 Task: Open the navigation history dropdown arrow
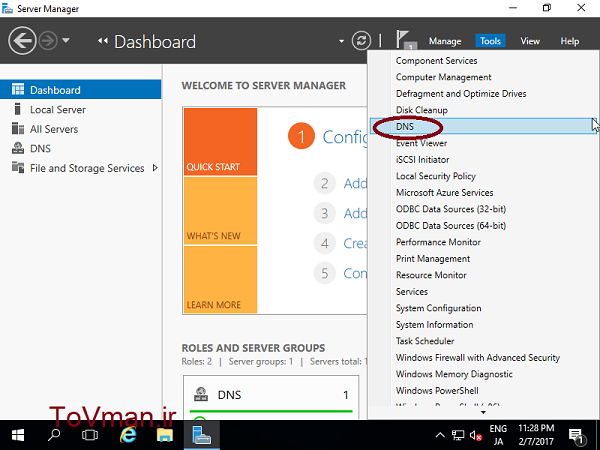coord(66,40)
